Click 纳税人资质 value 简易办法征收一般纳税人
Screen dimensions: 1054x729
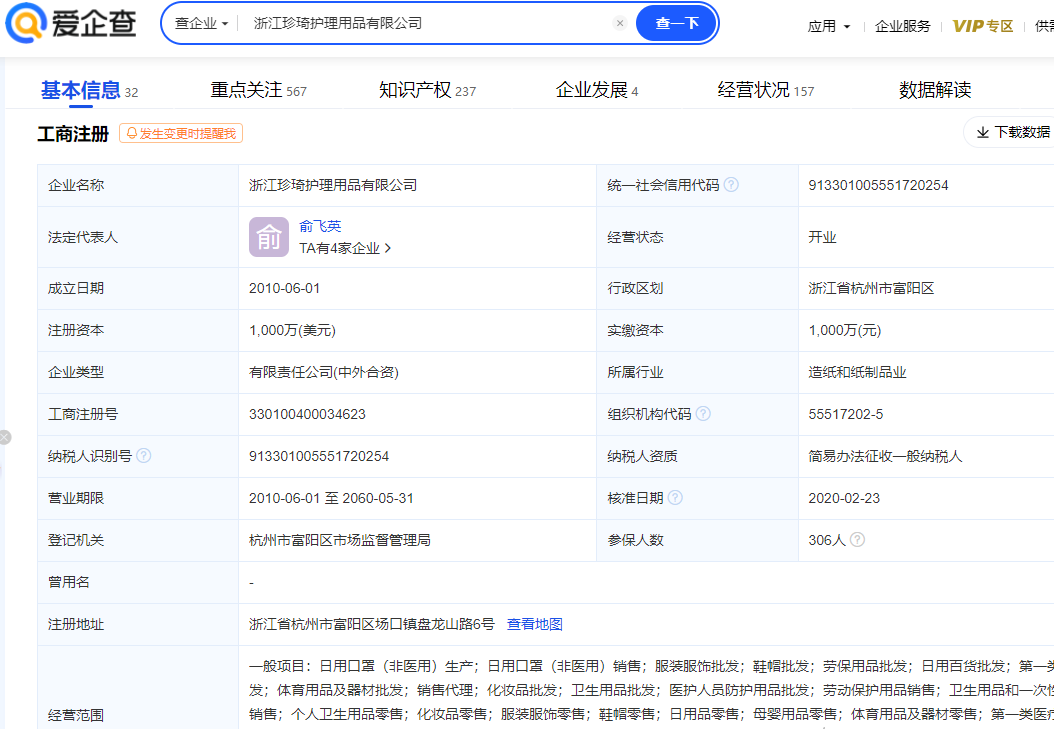885,456
